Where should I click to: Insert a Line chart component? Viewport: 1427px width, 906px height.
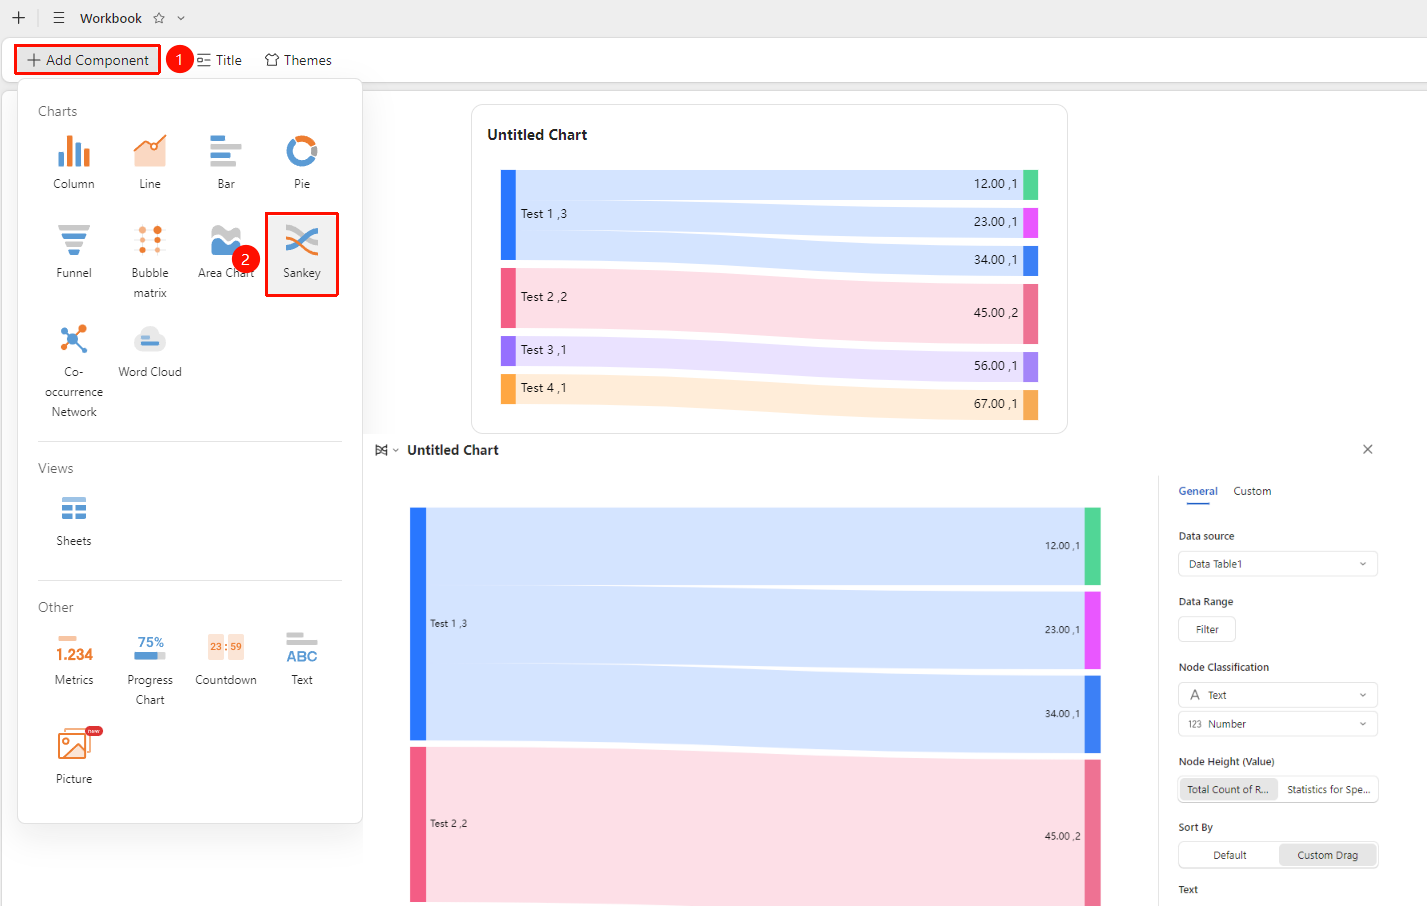(150, 162)
